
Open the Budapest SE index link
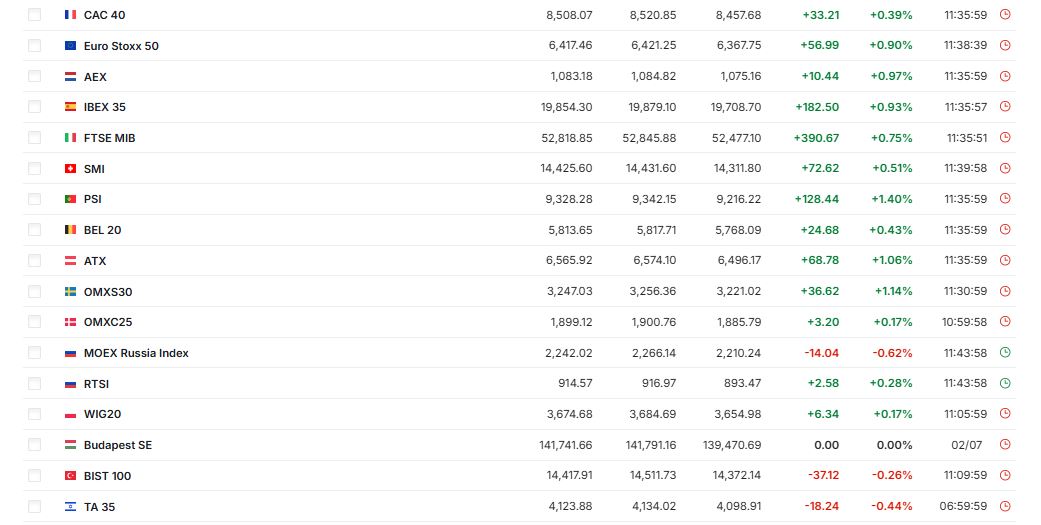[118, 445]
